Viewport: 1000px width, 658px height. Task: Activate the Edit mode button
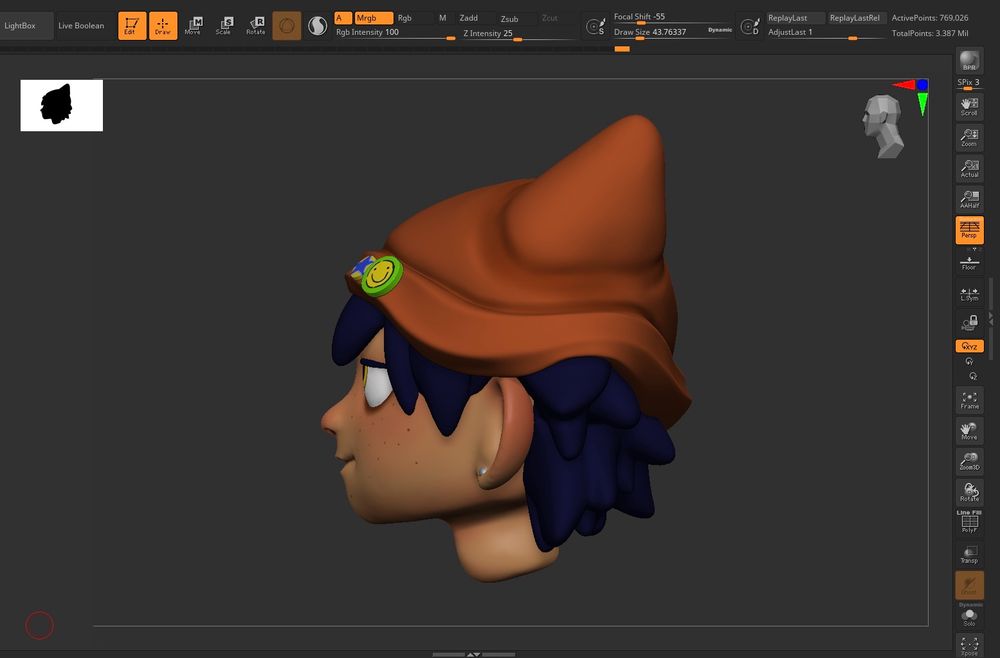(132, 26)
